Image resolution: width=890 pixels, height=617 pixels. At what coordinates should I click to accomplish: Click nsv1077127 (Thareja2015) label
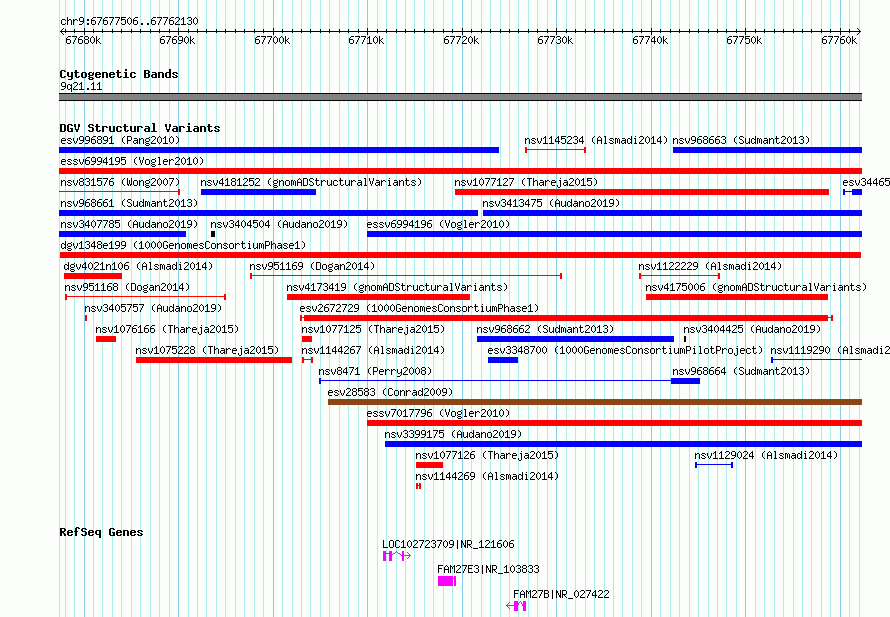(526, 182)
